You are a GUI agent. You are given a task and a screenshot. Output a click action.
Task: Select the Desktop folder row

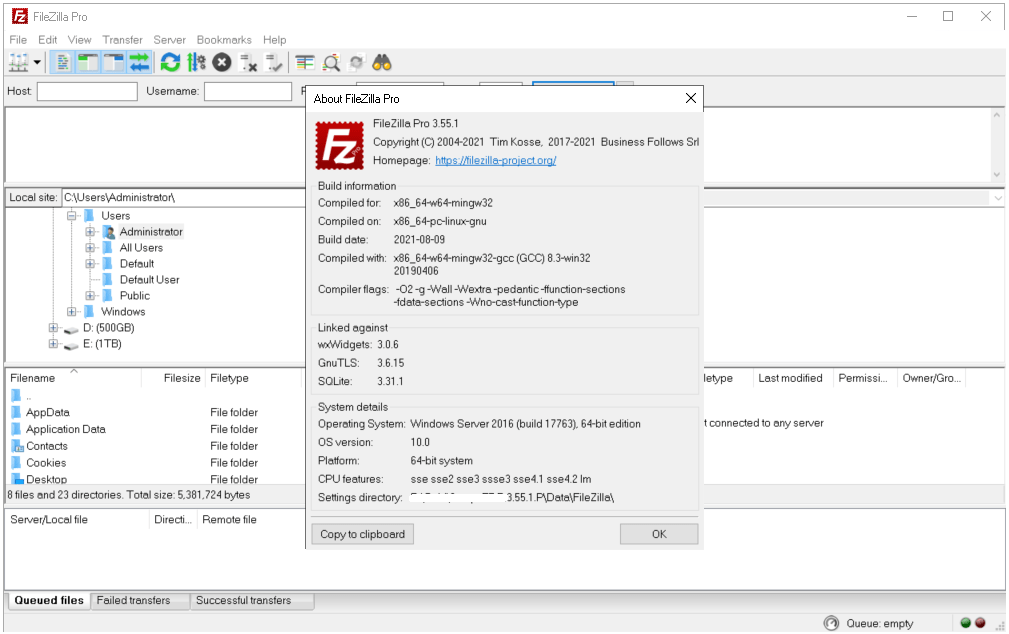(x=154, y=480)
